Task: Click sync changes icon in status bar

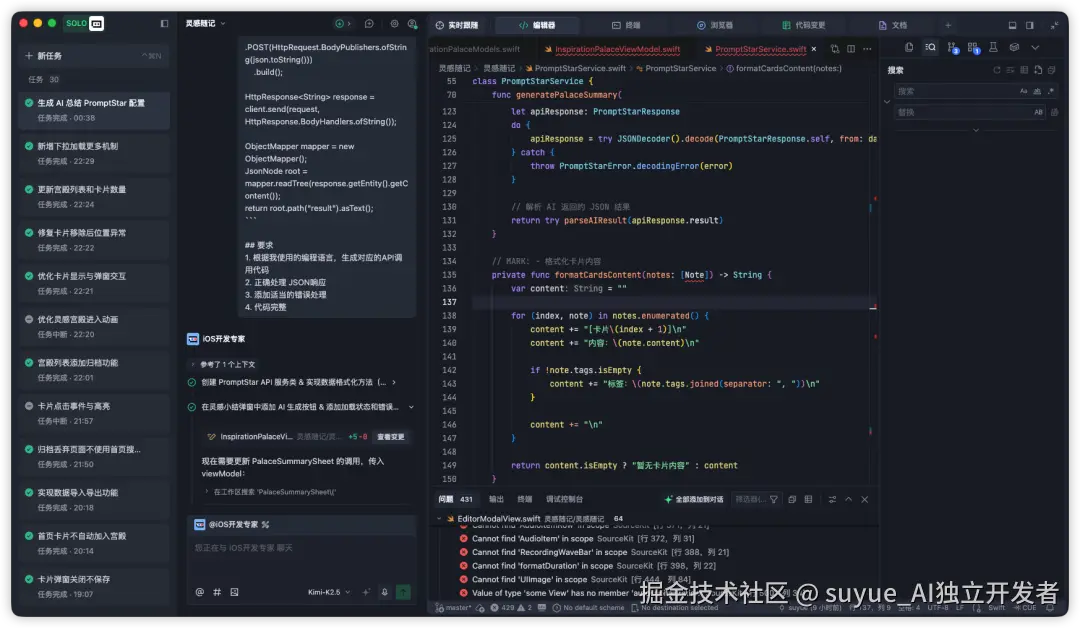Action: pyautogui.click(x=480, y=608)
